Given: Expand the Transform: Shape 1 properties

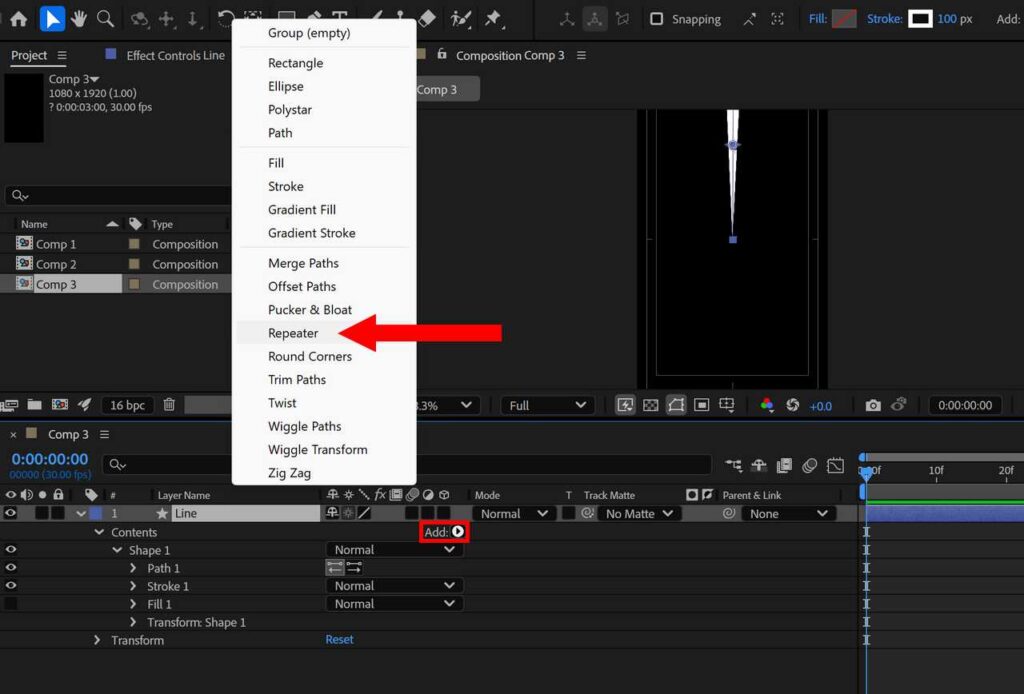Looking at the screenshot, I should (x=133, y=622).
